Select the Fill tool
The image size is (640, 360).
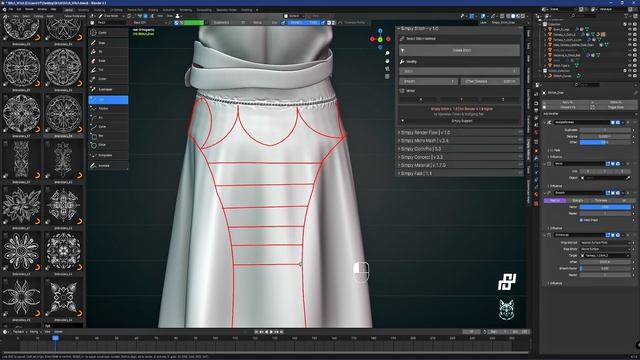point(108,51)
